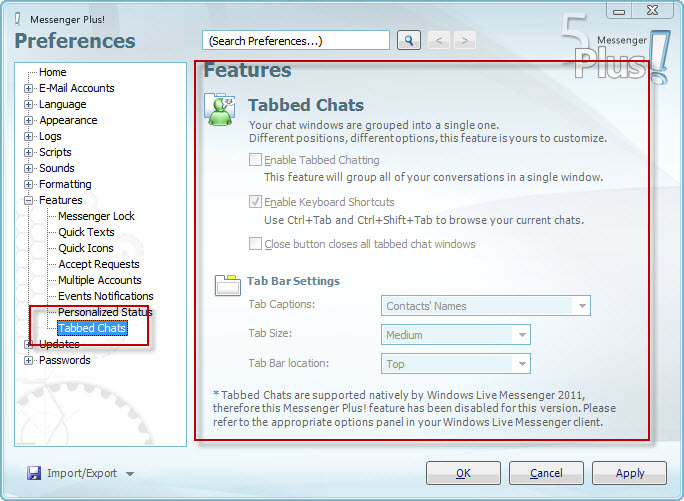Click the Search Preferences input field
The image size is (684, 501).
pyautogui.click(x=296, y=40)
